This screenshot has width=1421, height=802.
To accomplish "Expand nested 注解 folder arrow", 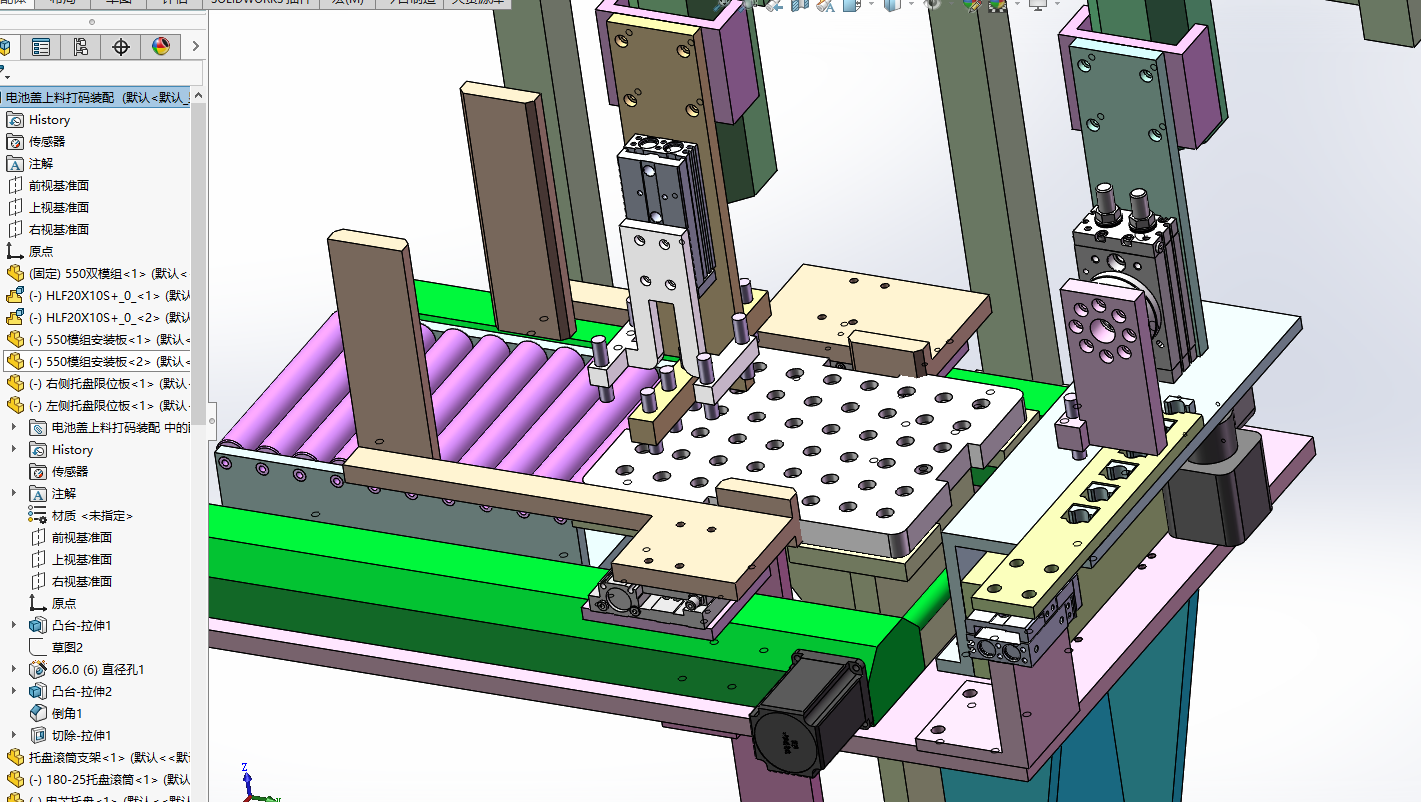I will tap(14, 493).
